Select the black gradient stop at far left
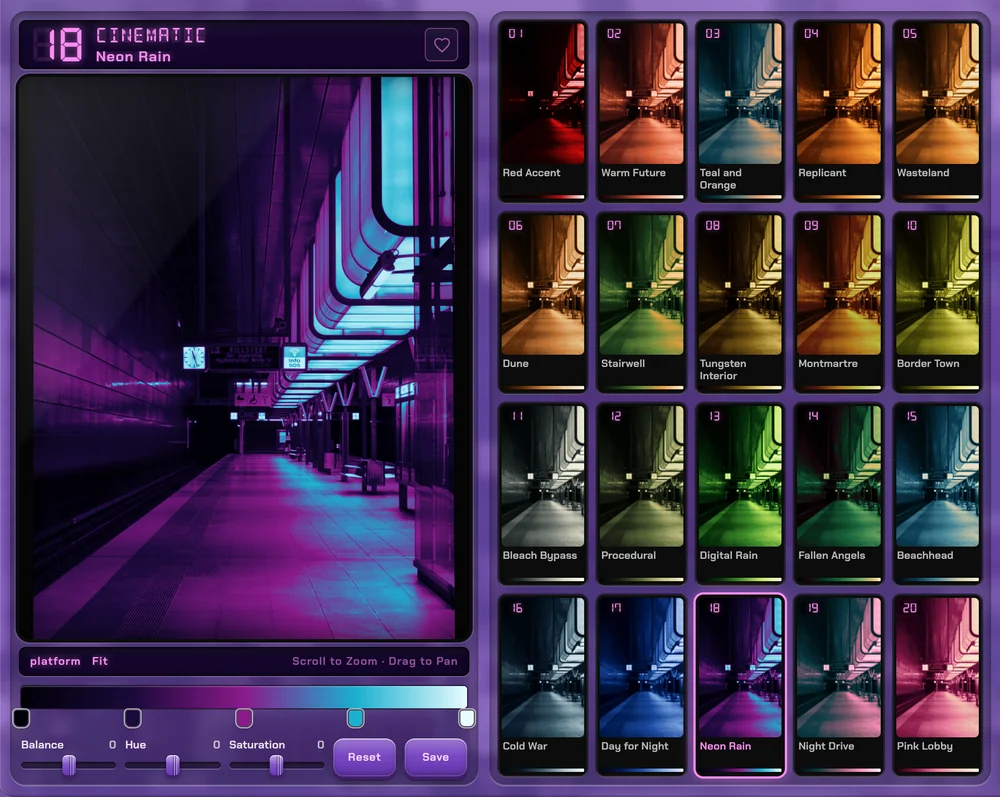Viewport: 1000px width, 797px height. point(21,718)
